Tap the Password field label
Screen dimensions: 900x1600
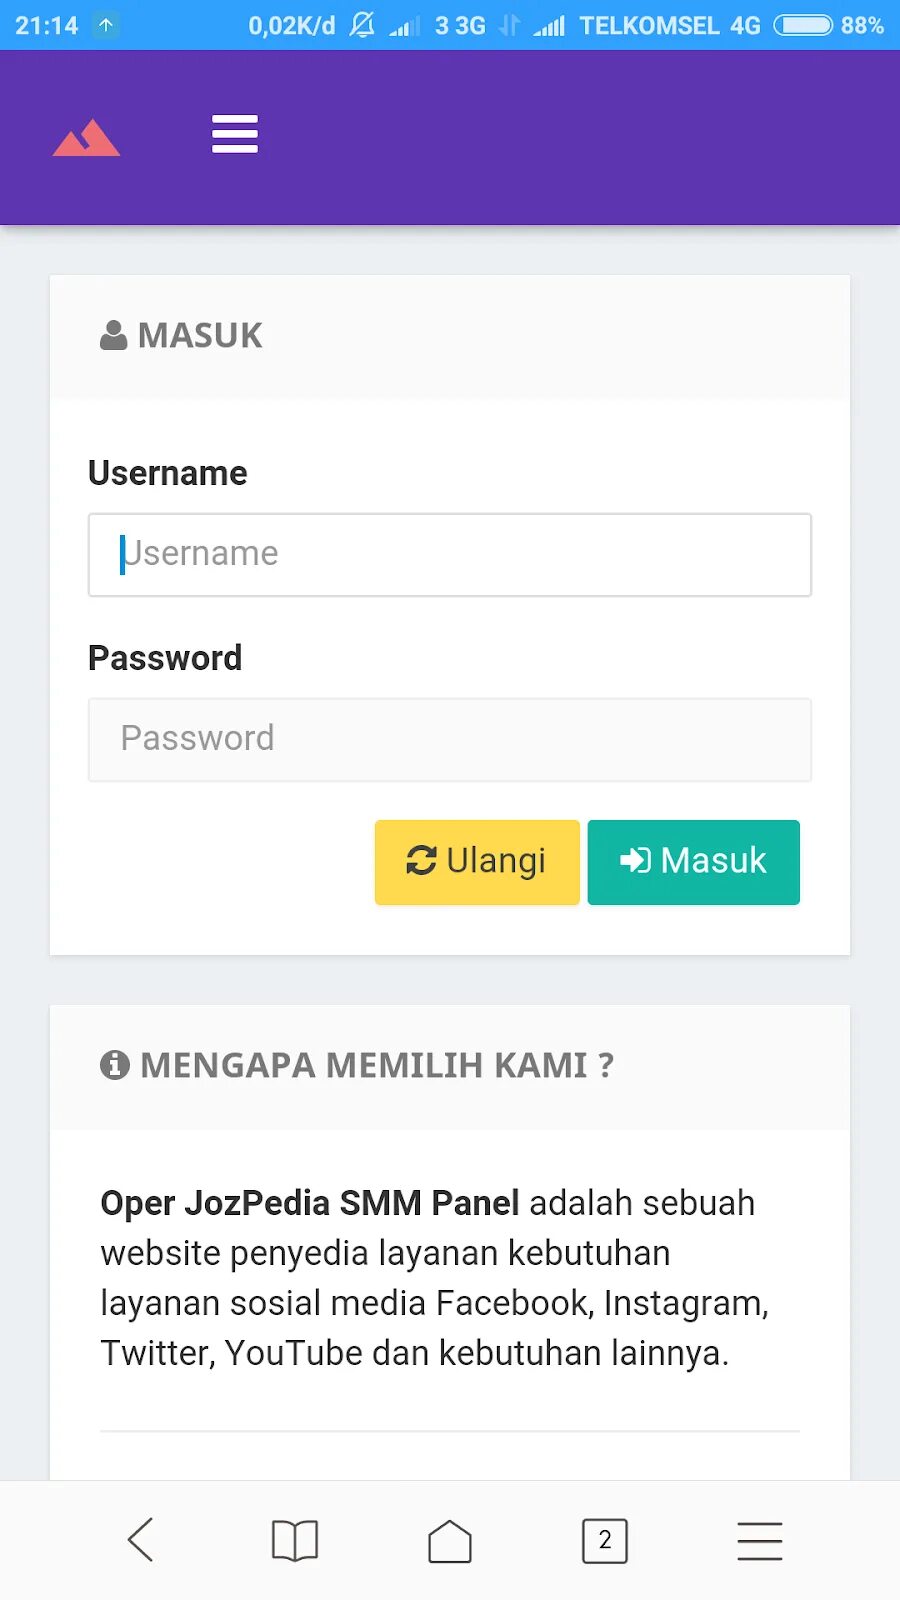pyautogui.click(x=165, y=658)
